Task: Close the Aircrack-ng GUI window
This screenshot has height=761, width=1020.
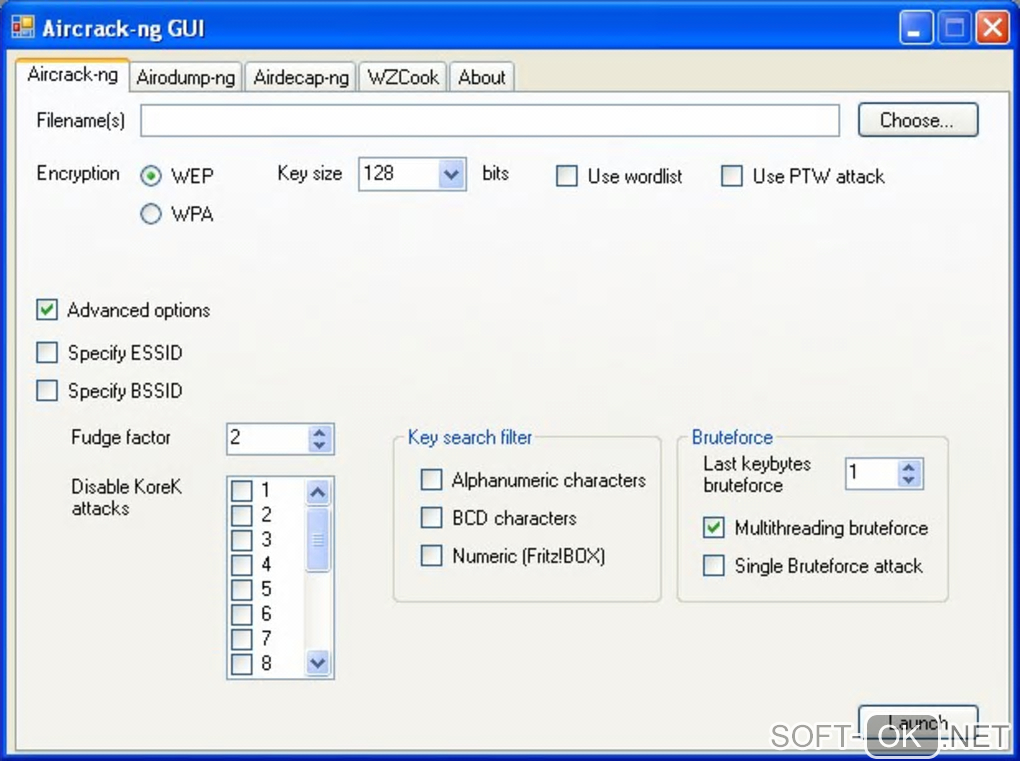Action: [x=993, y=28]
